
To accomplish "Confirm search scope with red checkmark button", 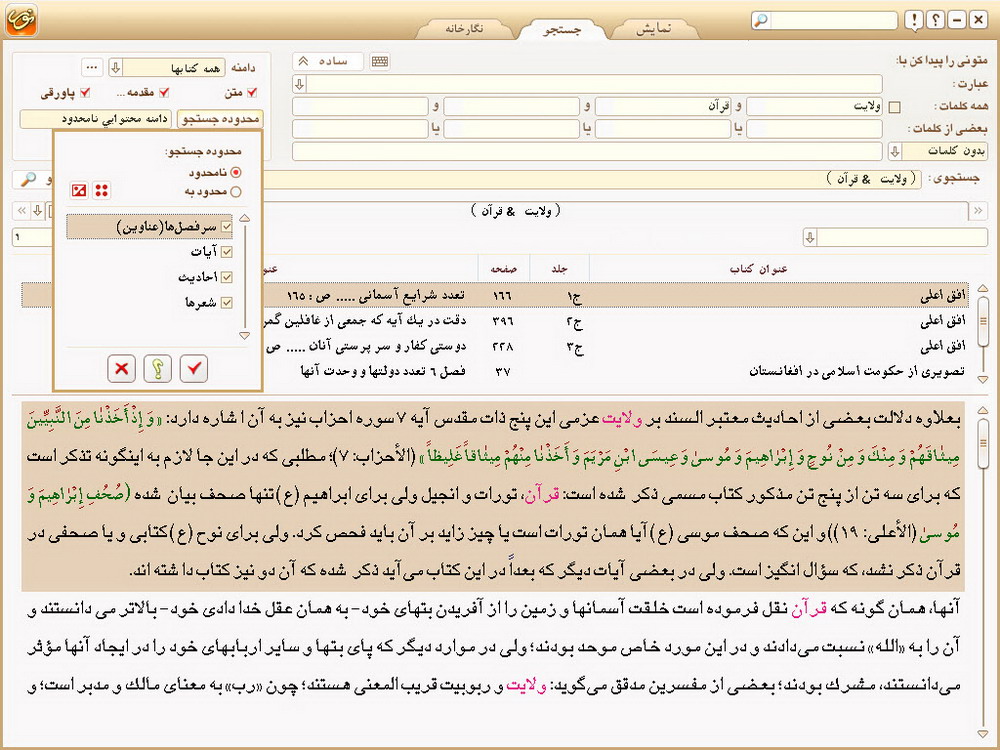I will click(193, 369).
